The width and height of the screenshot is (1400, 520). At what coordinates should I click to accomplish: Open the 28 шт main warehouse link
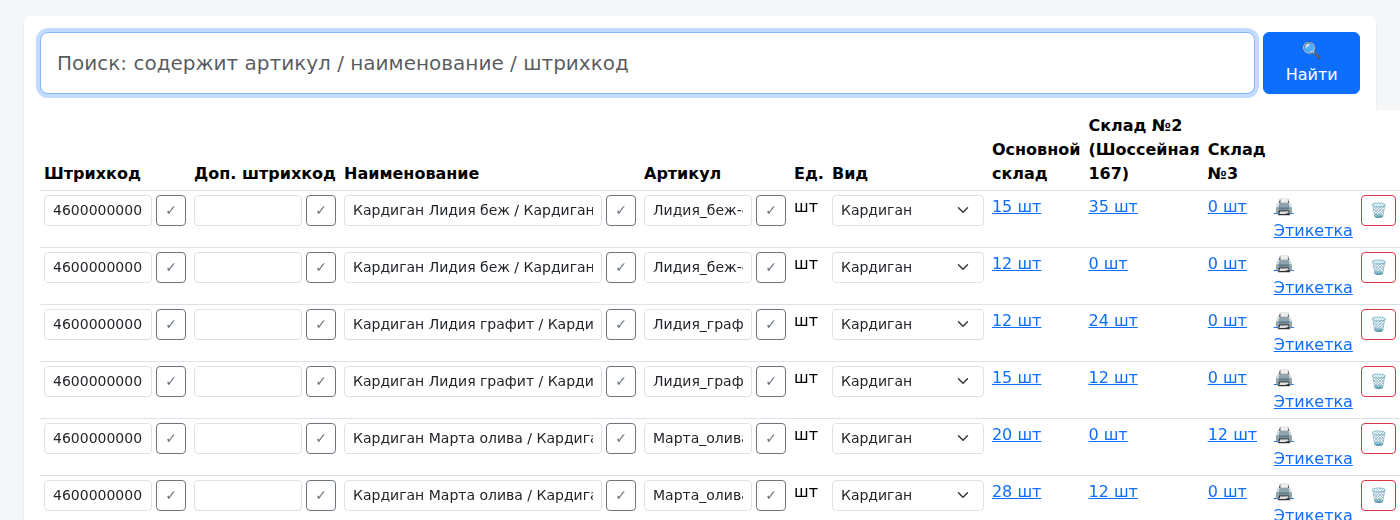click(1016, 492)
